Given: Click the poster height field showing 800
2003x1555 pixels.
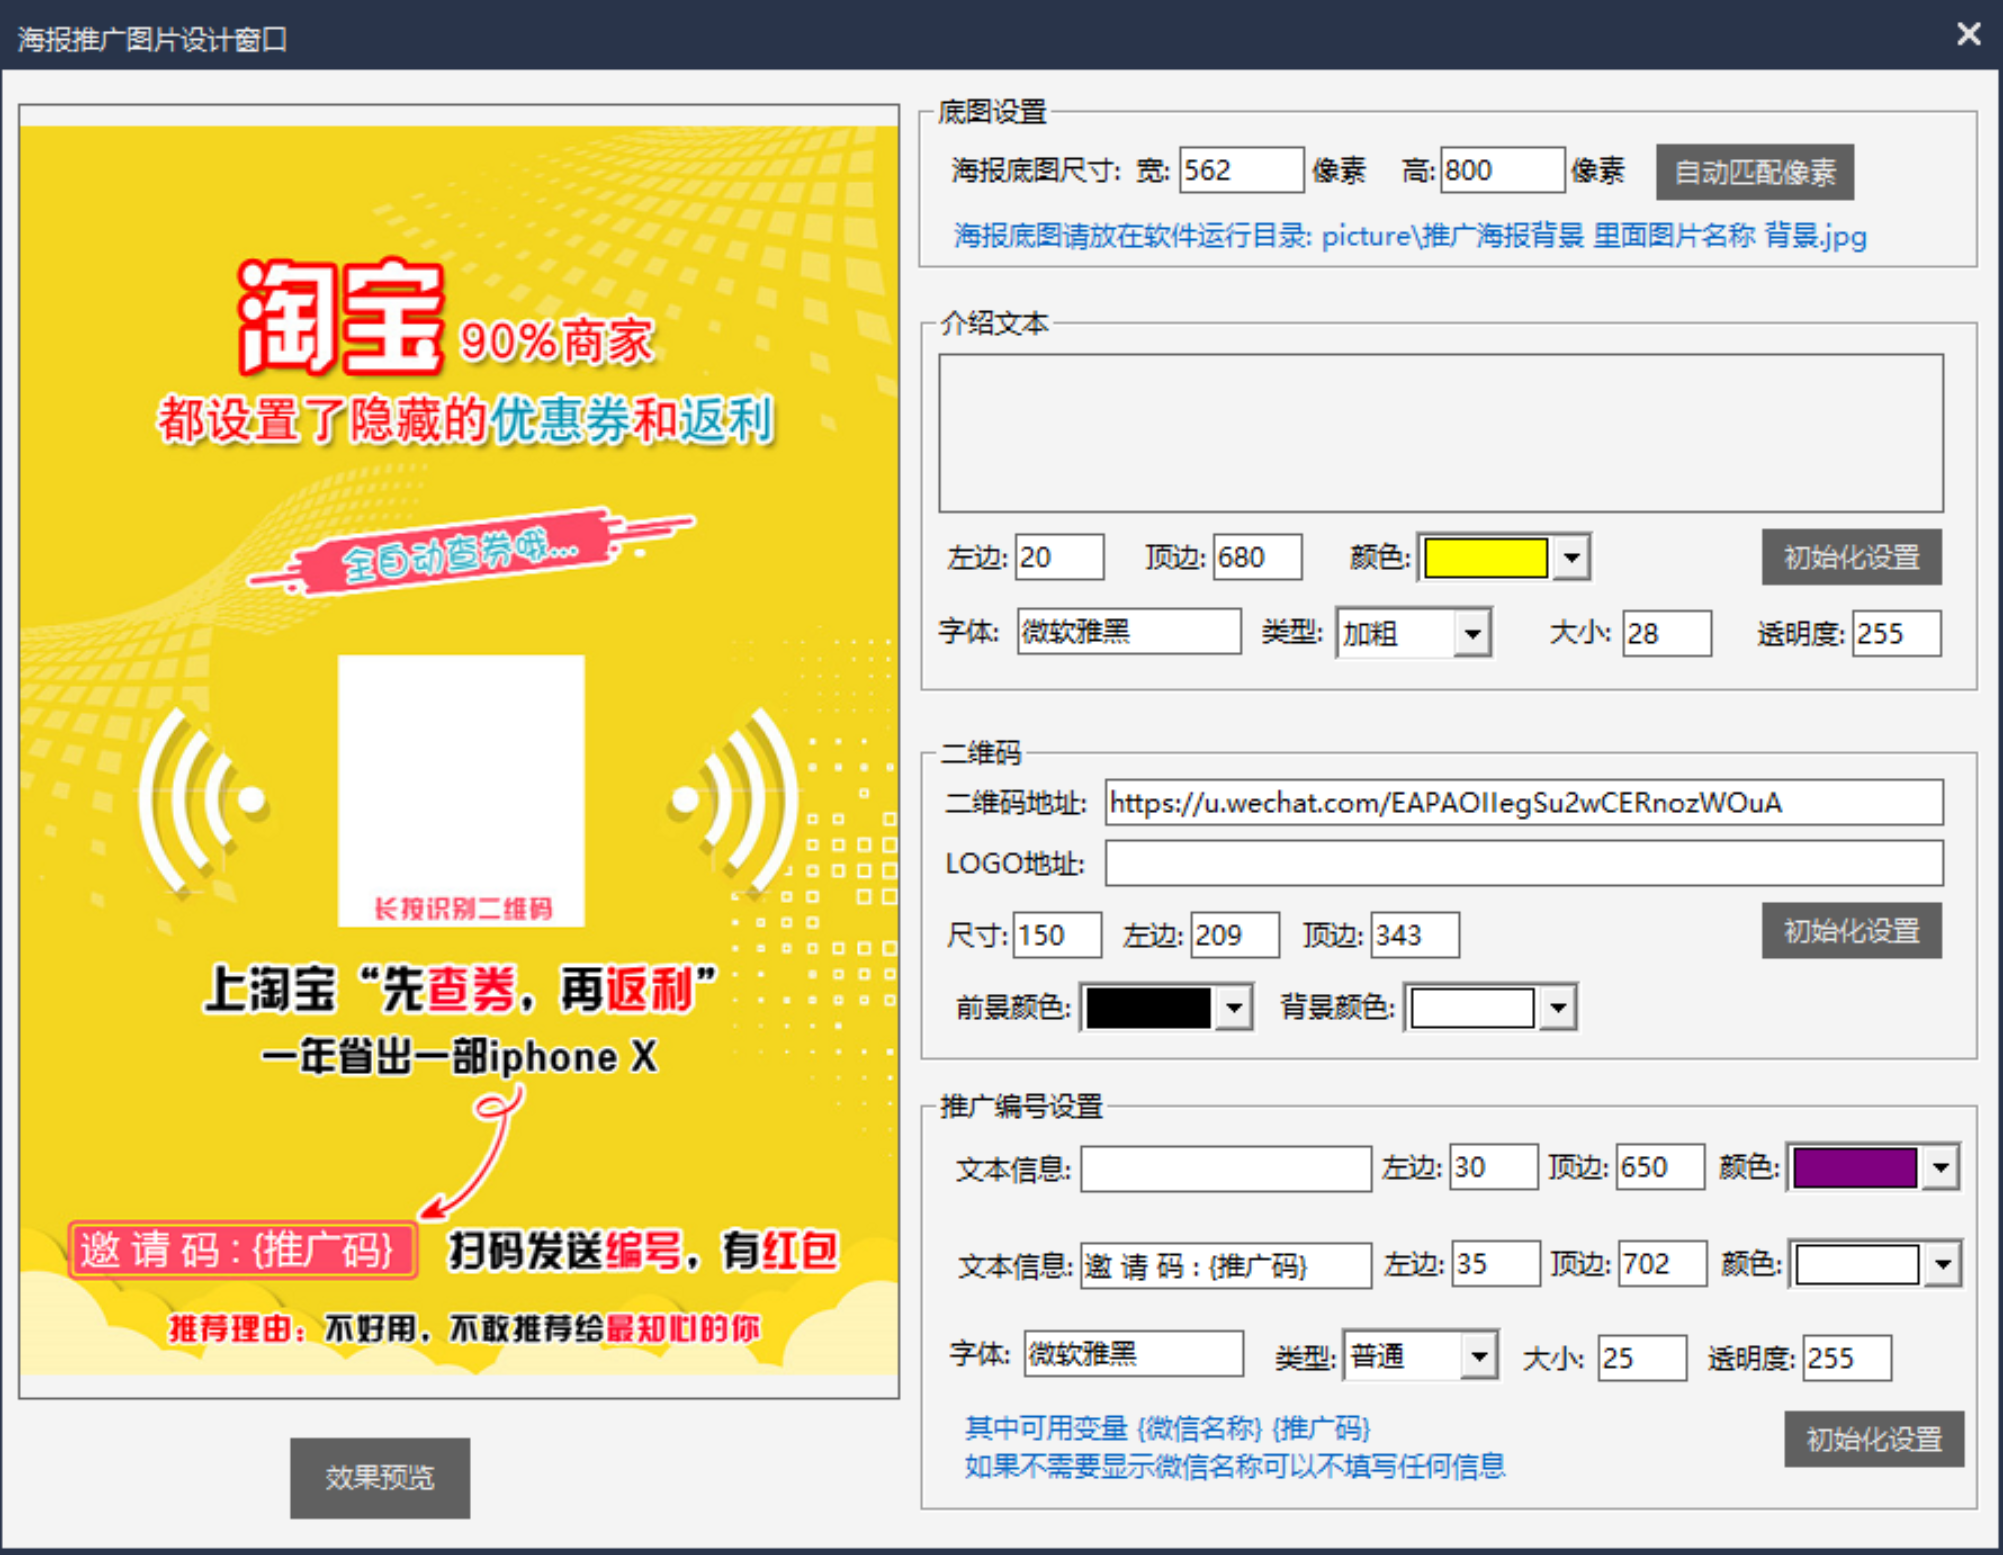Looking at the screenshot, I should [1502, 170].
